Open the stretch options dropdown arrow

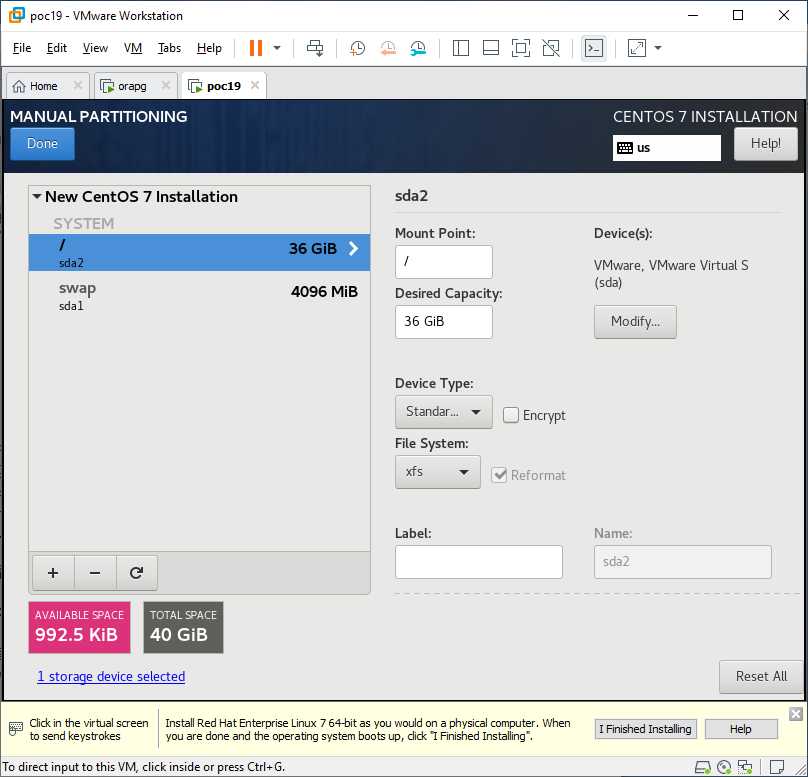click(x=658, y=48)
